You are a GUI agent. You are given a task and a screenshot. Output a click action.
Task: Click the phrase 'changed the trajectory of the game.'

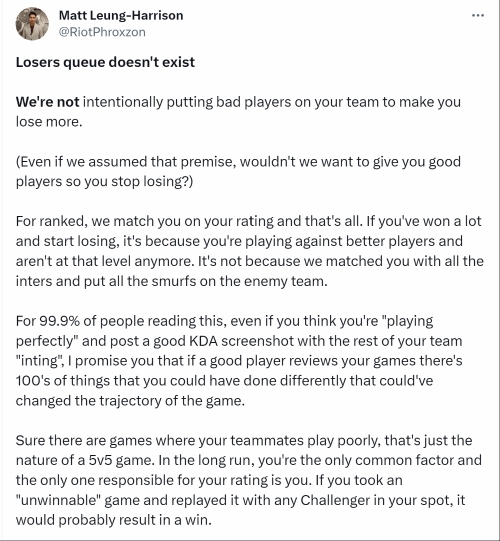[130, 401]
